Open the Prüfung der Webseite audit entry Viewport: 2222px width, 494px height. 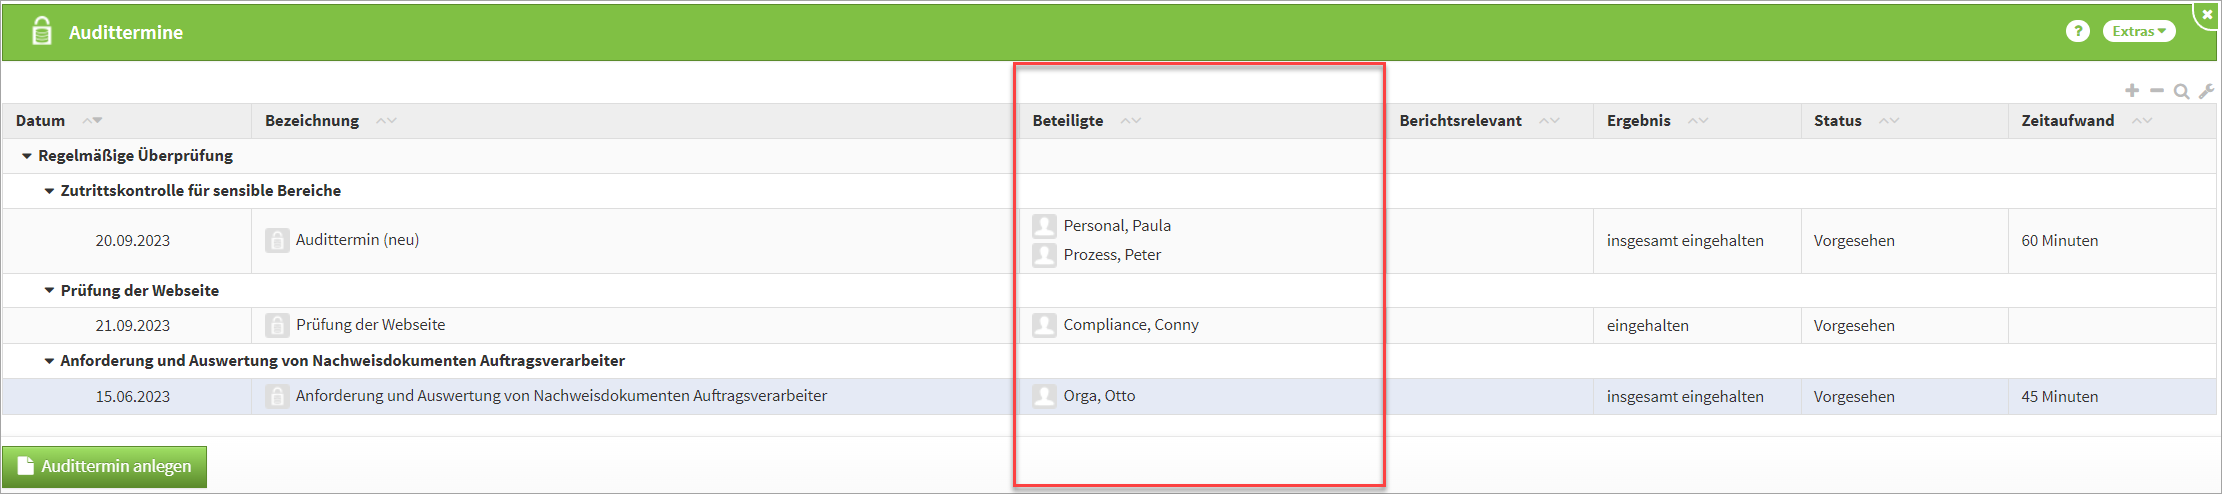[370, 325]
